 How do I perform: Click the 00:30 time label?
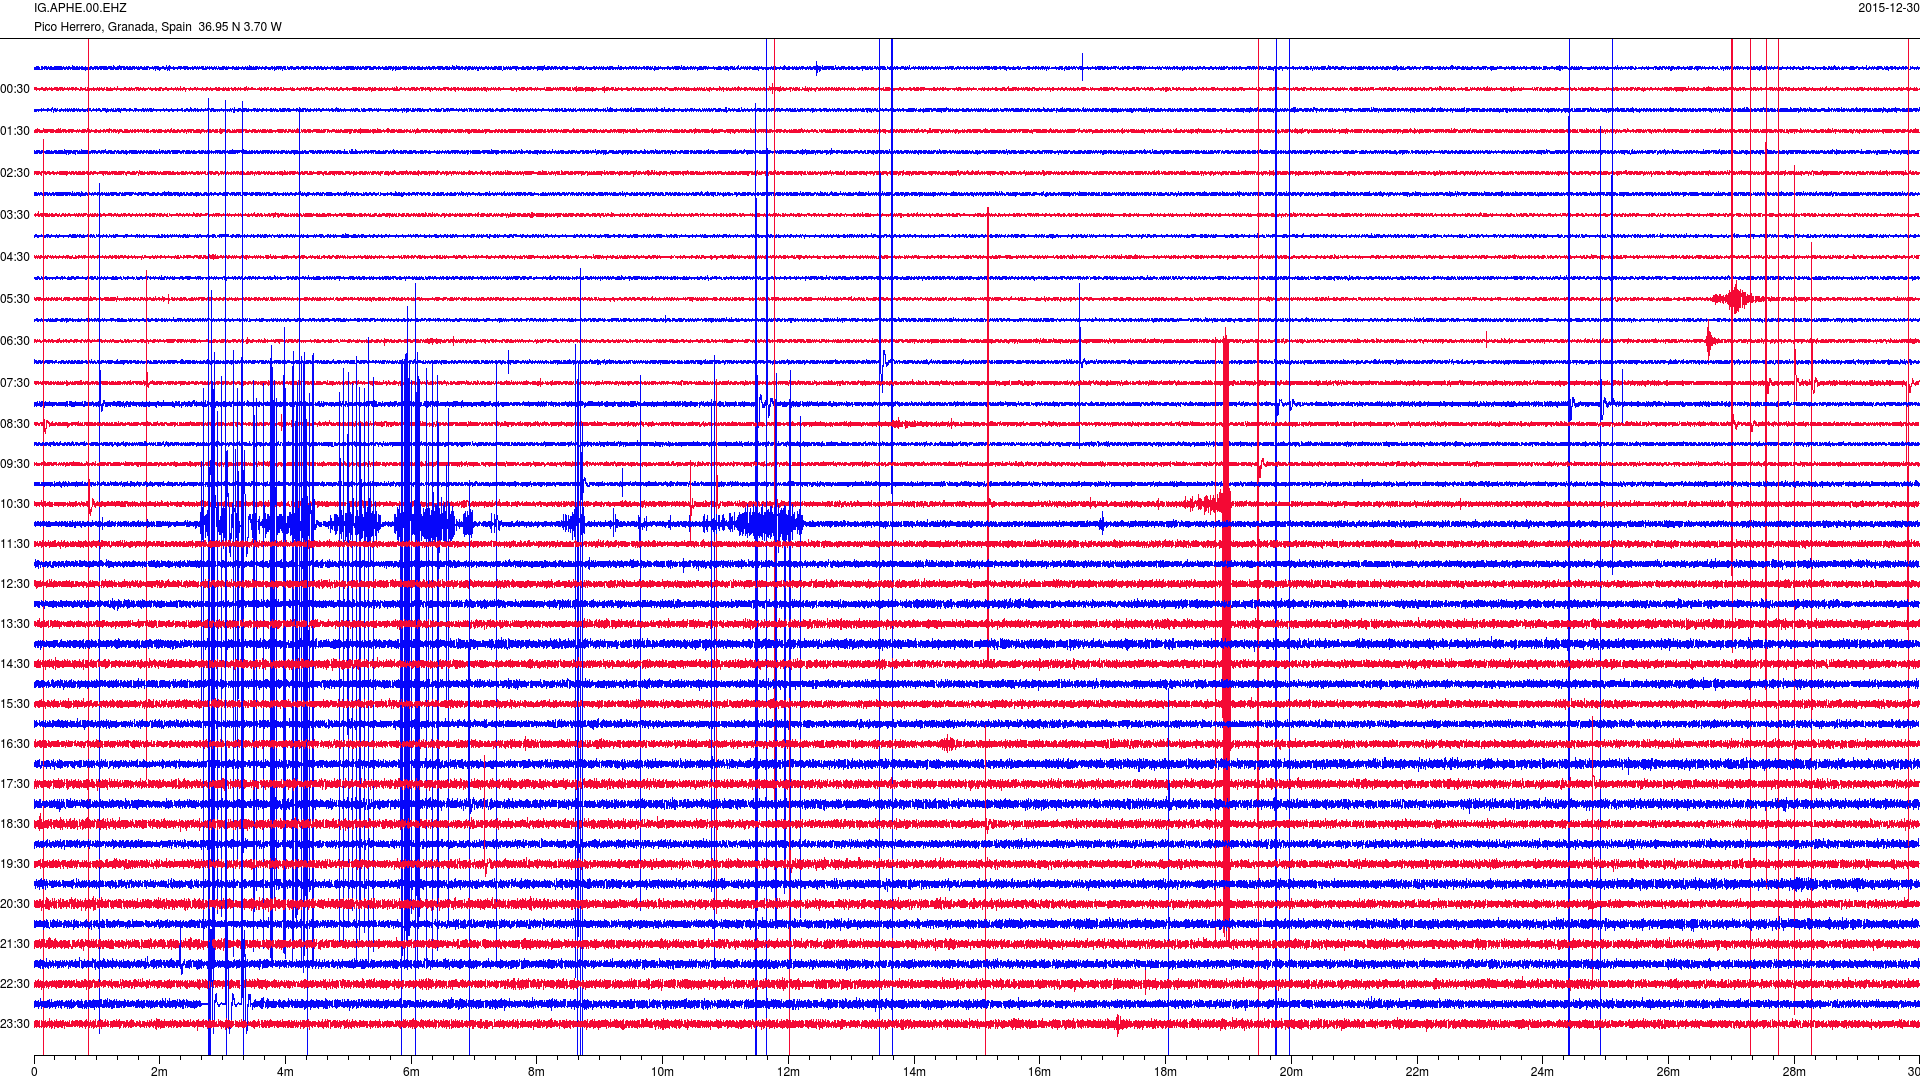(x=15, y=89)
